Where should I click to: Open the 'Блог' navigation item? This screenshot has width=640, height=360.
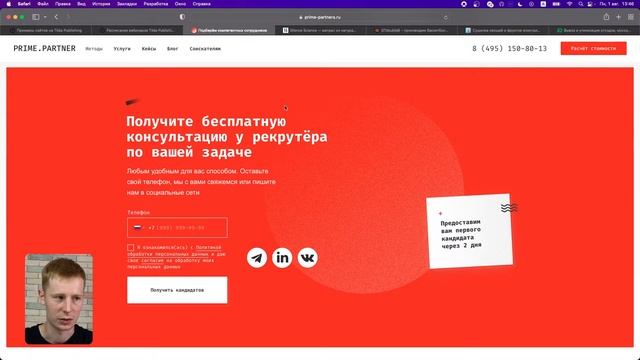[173, 49]
